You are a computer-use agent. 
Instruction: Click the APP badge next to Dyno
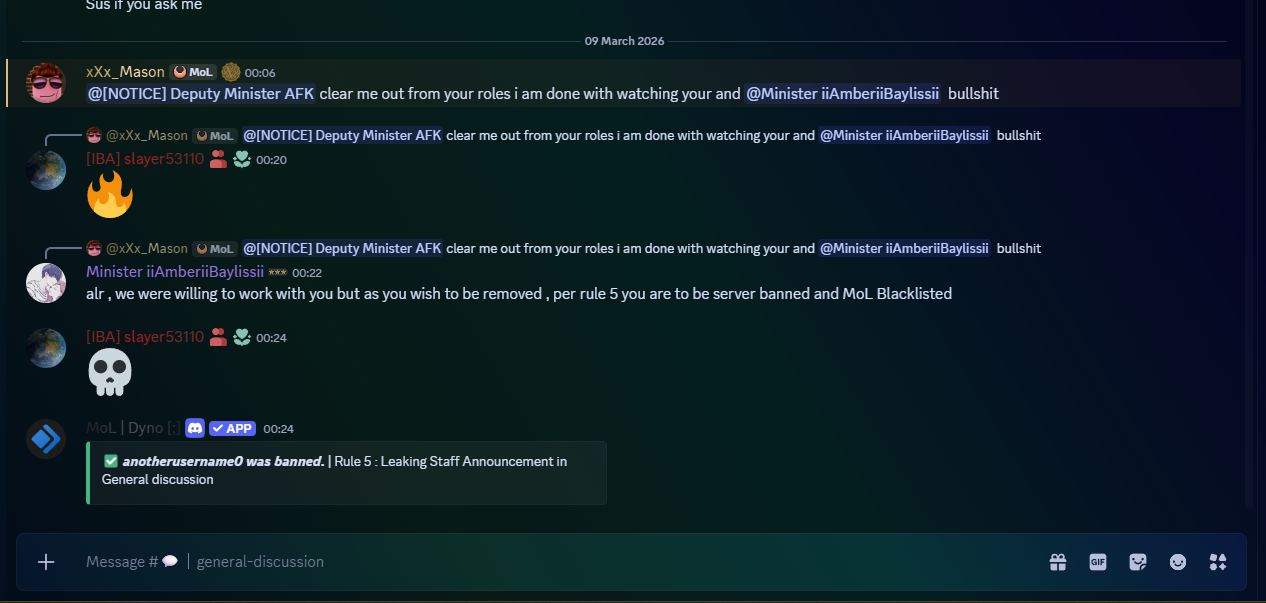point(232,428)
